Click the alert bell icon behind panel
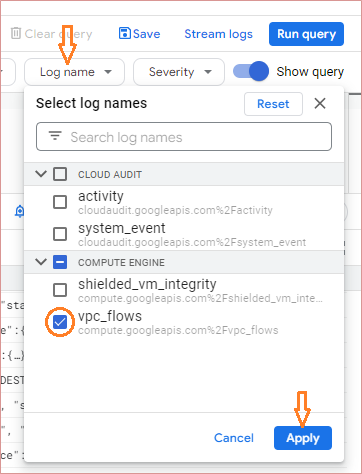 (x=20, y=212)
